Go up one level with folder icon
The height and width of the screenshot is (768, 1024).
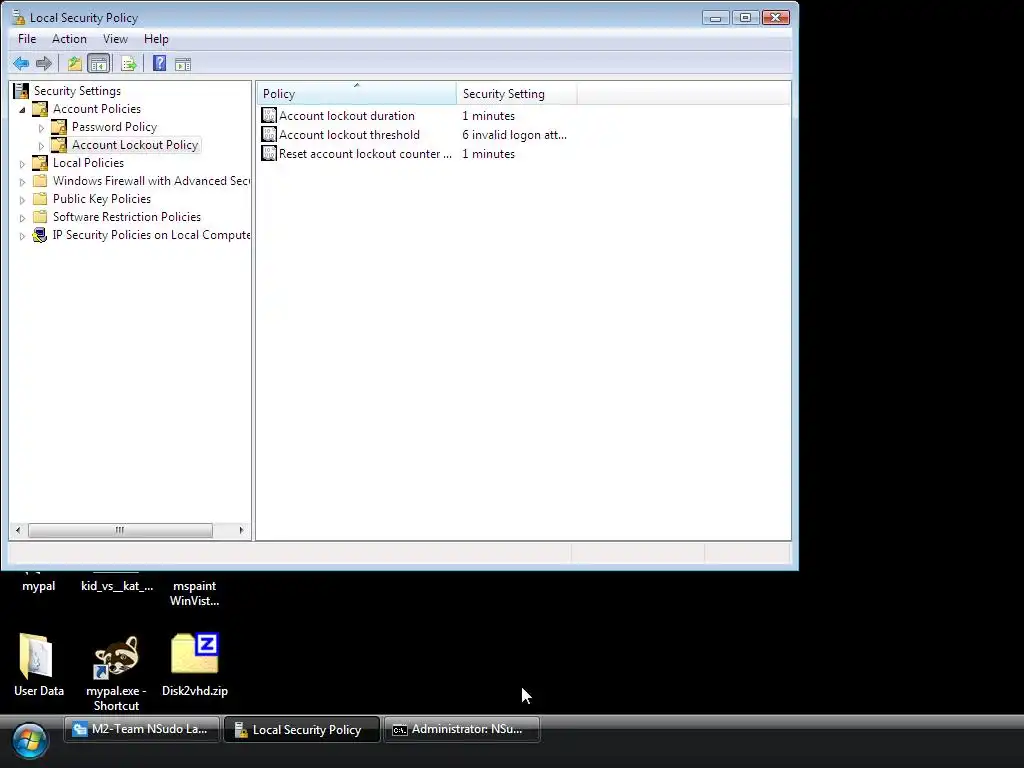74,63
